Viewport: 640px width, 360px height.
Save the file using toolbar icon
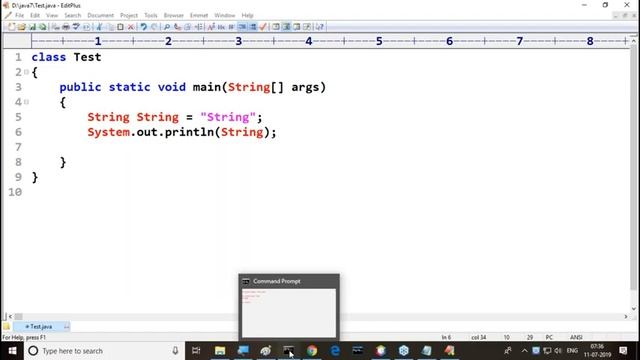click(x=32, y=27)
